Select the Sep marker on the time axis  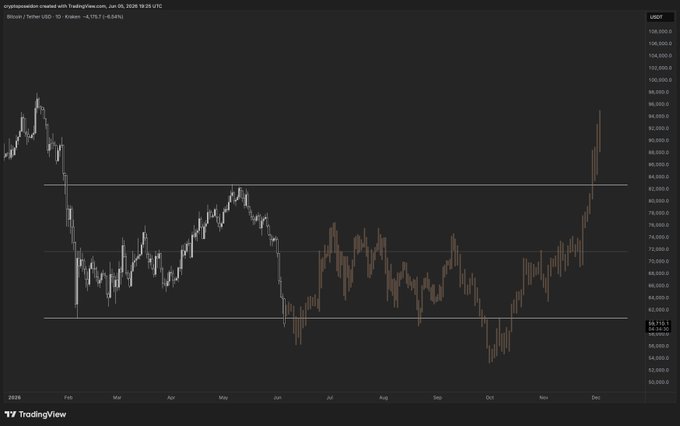tap(437, 397)
